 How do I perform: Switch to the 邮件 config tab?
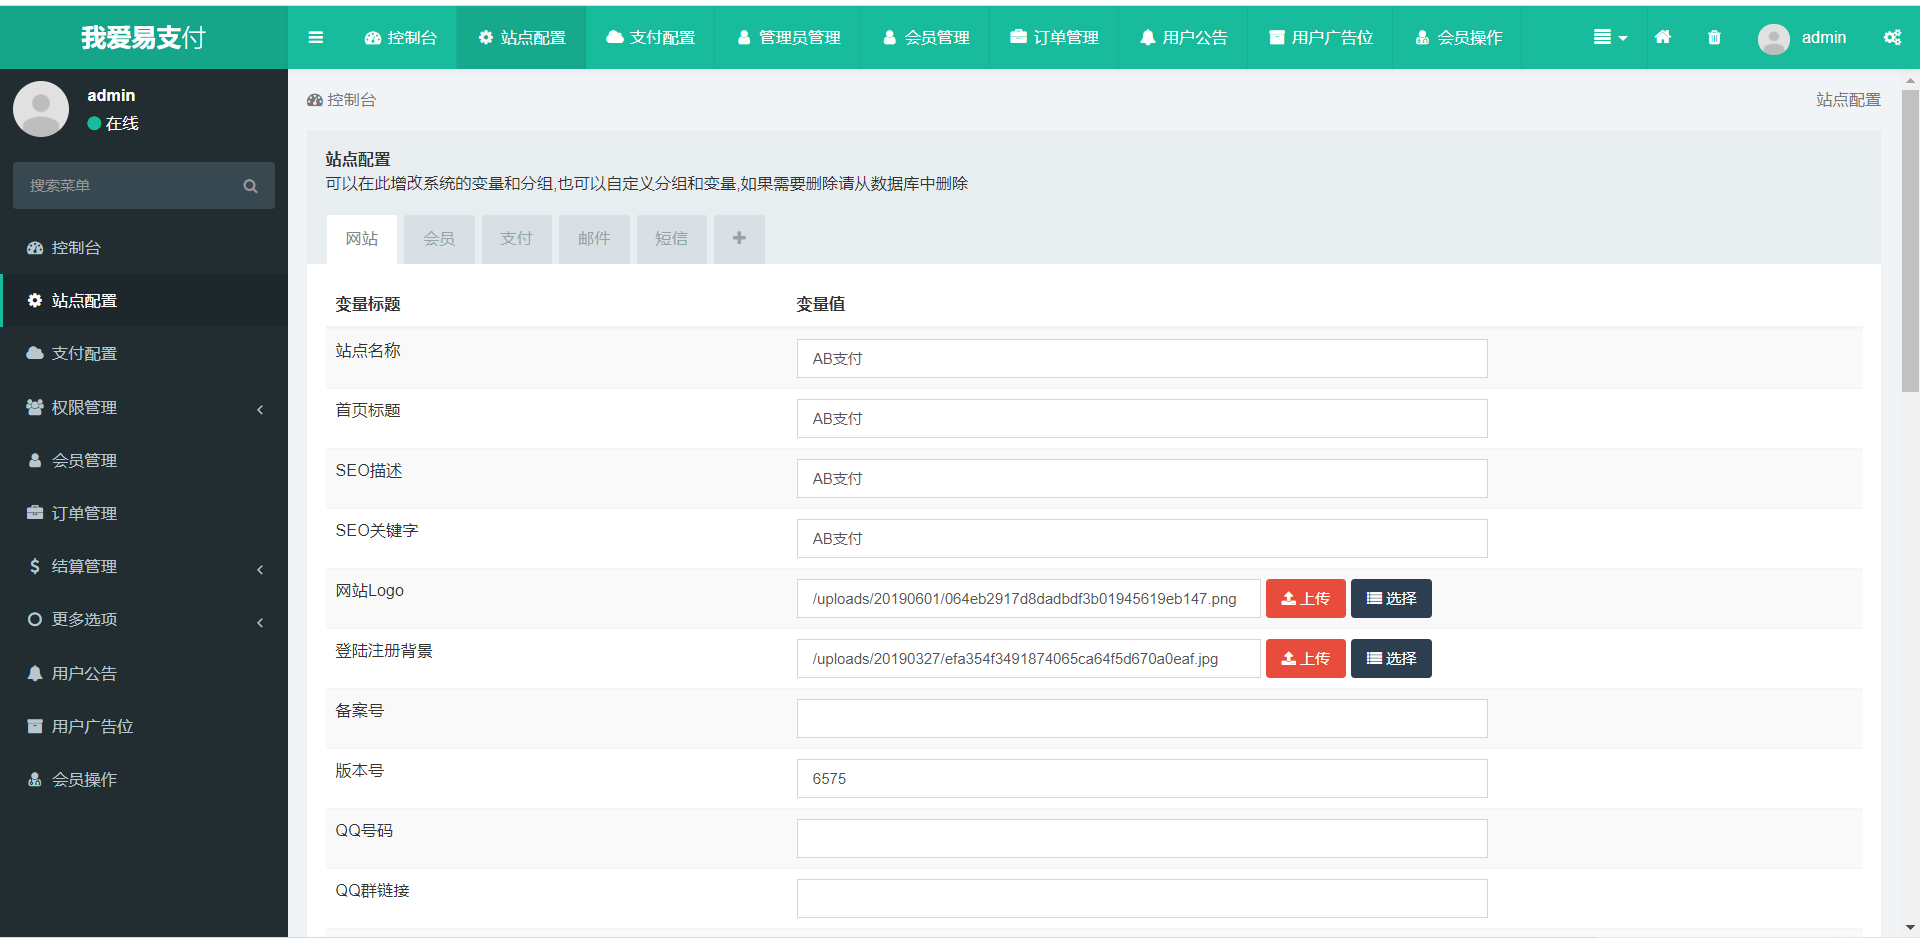point(594,239)
